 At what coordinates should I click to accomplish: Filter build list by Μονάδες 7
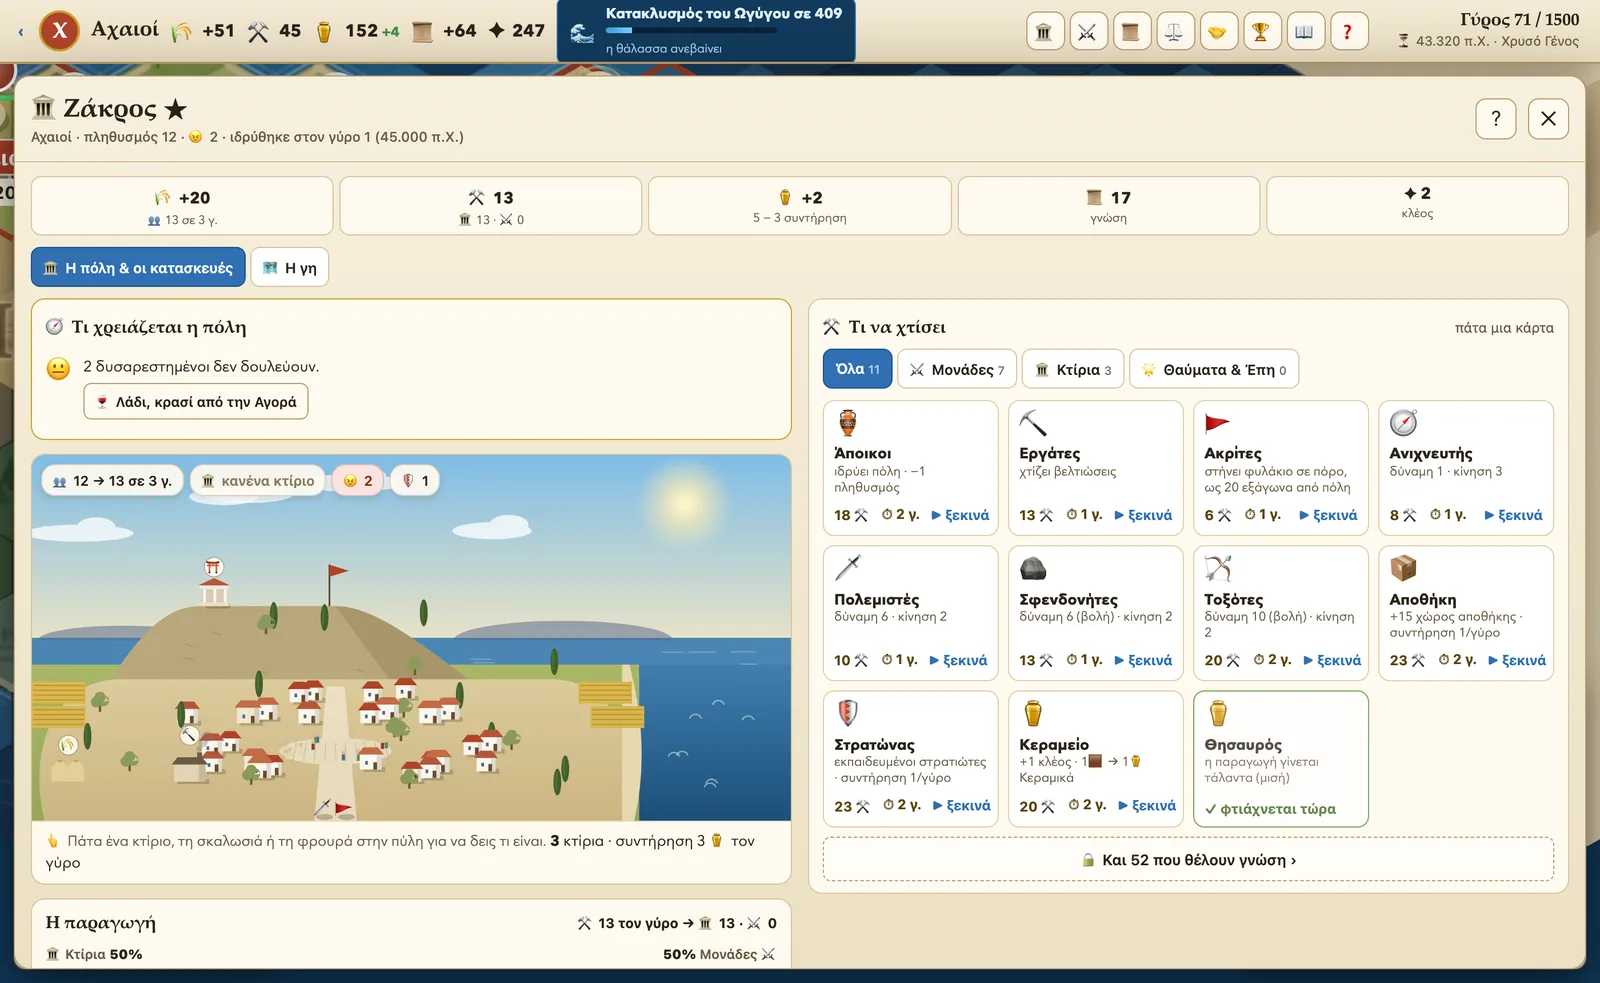pos(957,370)
